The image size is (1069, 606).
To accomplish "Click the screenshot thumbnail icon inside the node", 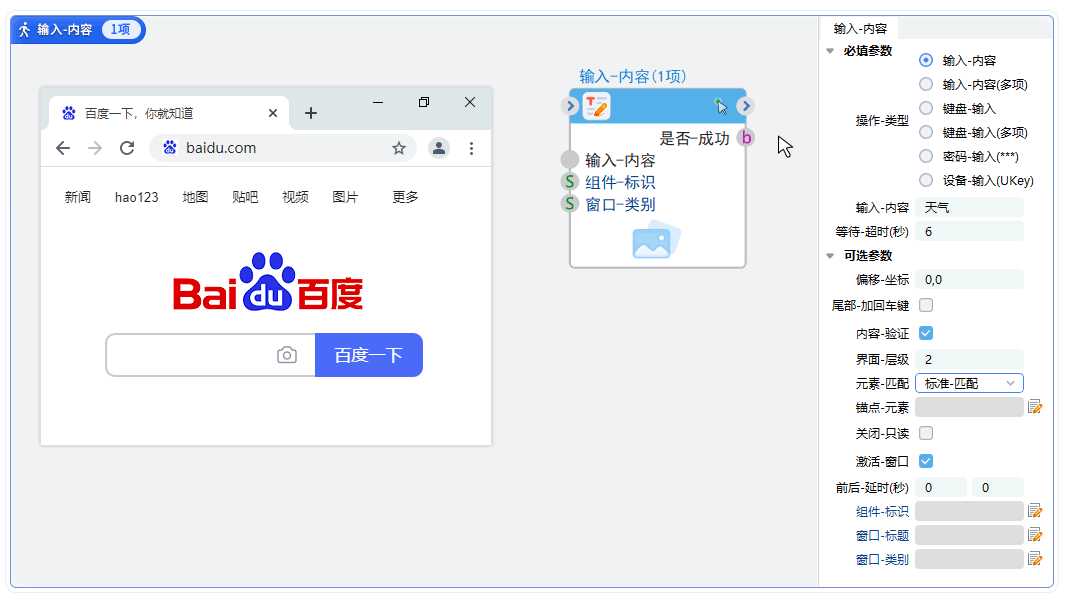I will pyautogui.click(x=657, y=239).
